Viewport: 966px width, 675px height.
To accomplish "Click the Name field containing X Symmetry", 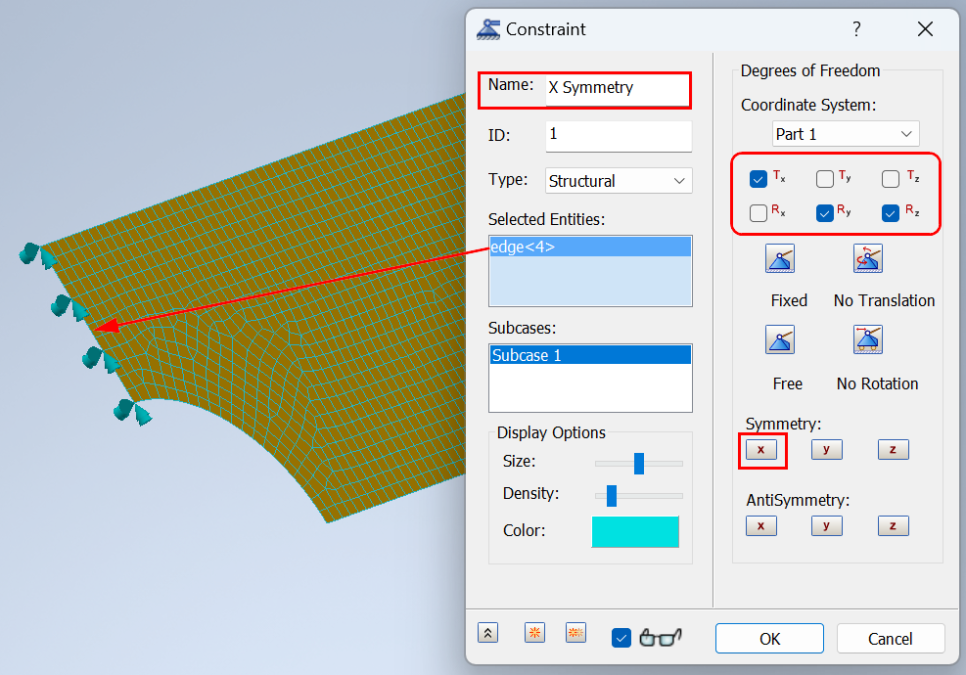I will click(617, 88).
